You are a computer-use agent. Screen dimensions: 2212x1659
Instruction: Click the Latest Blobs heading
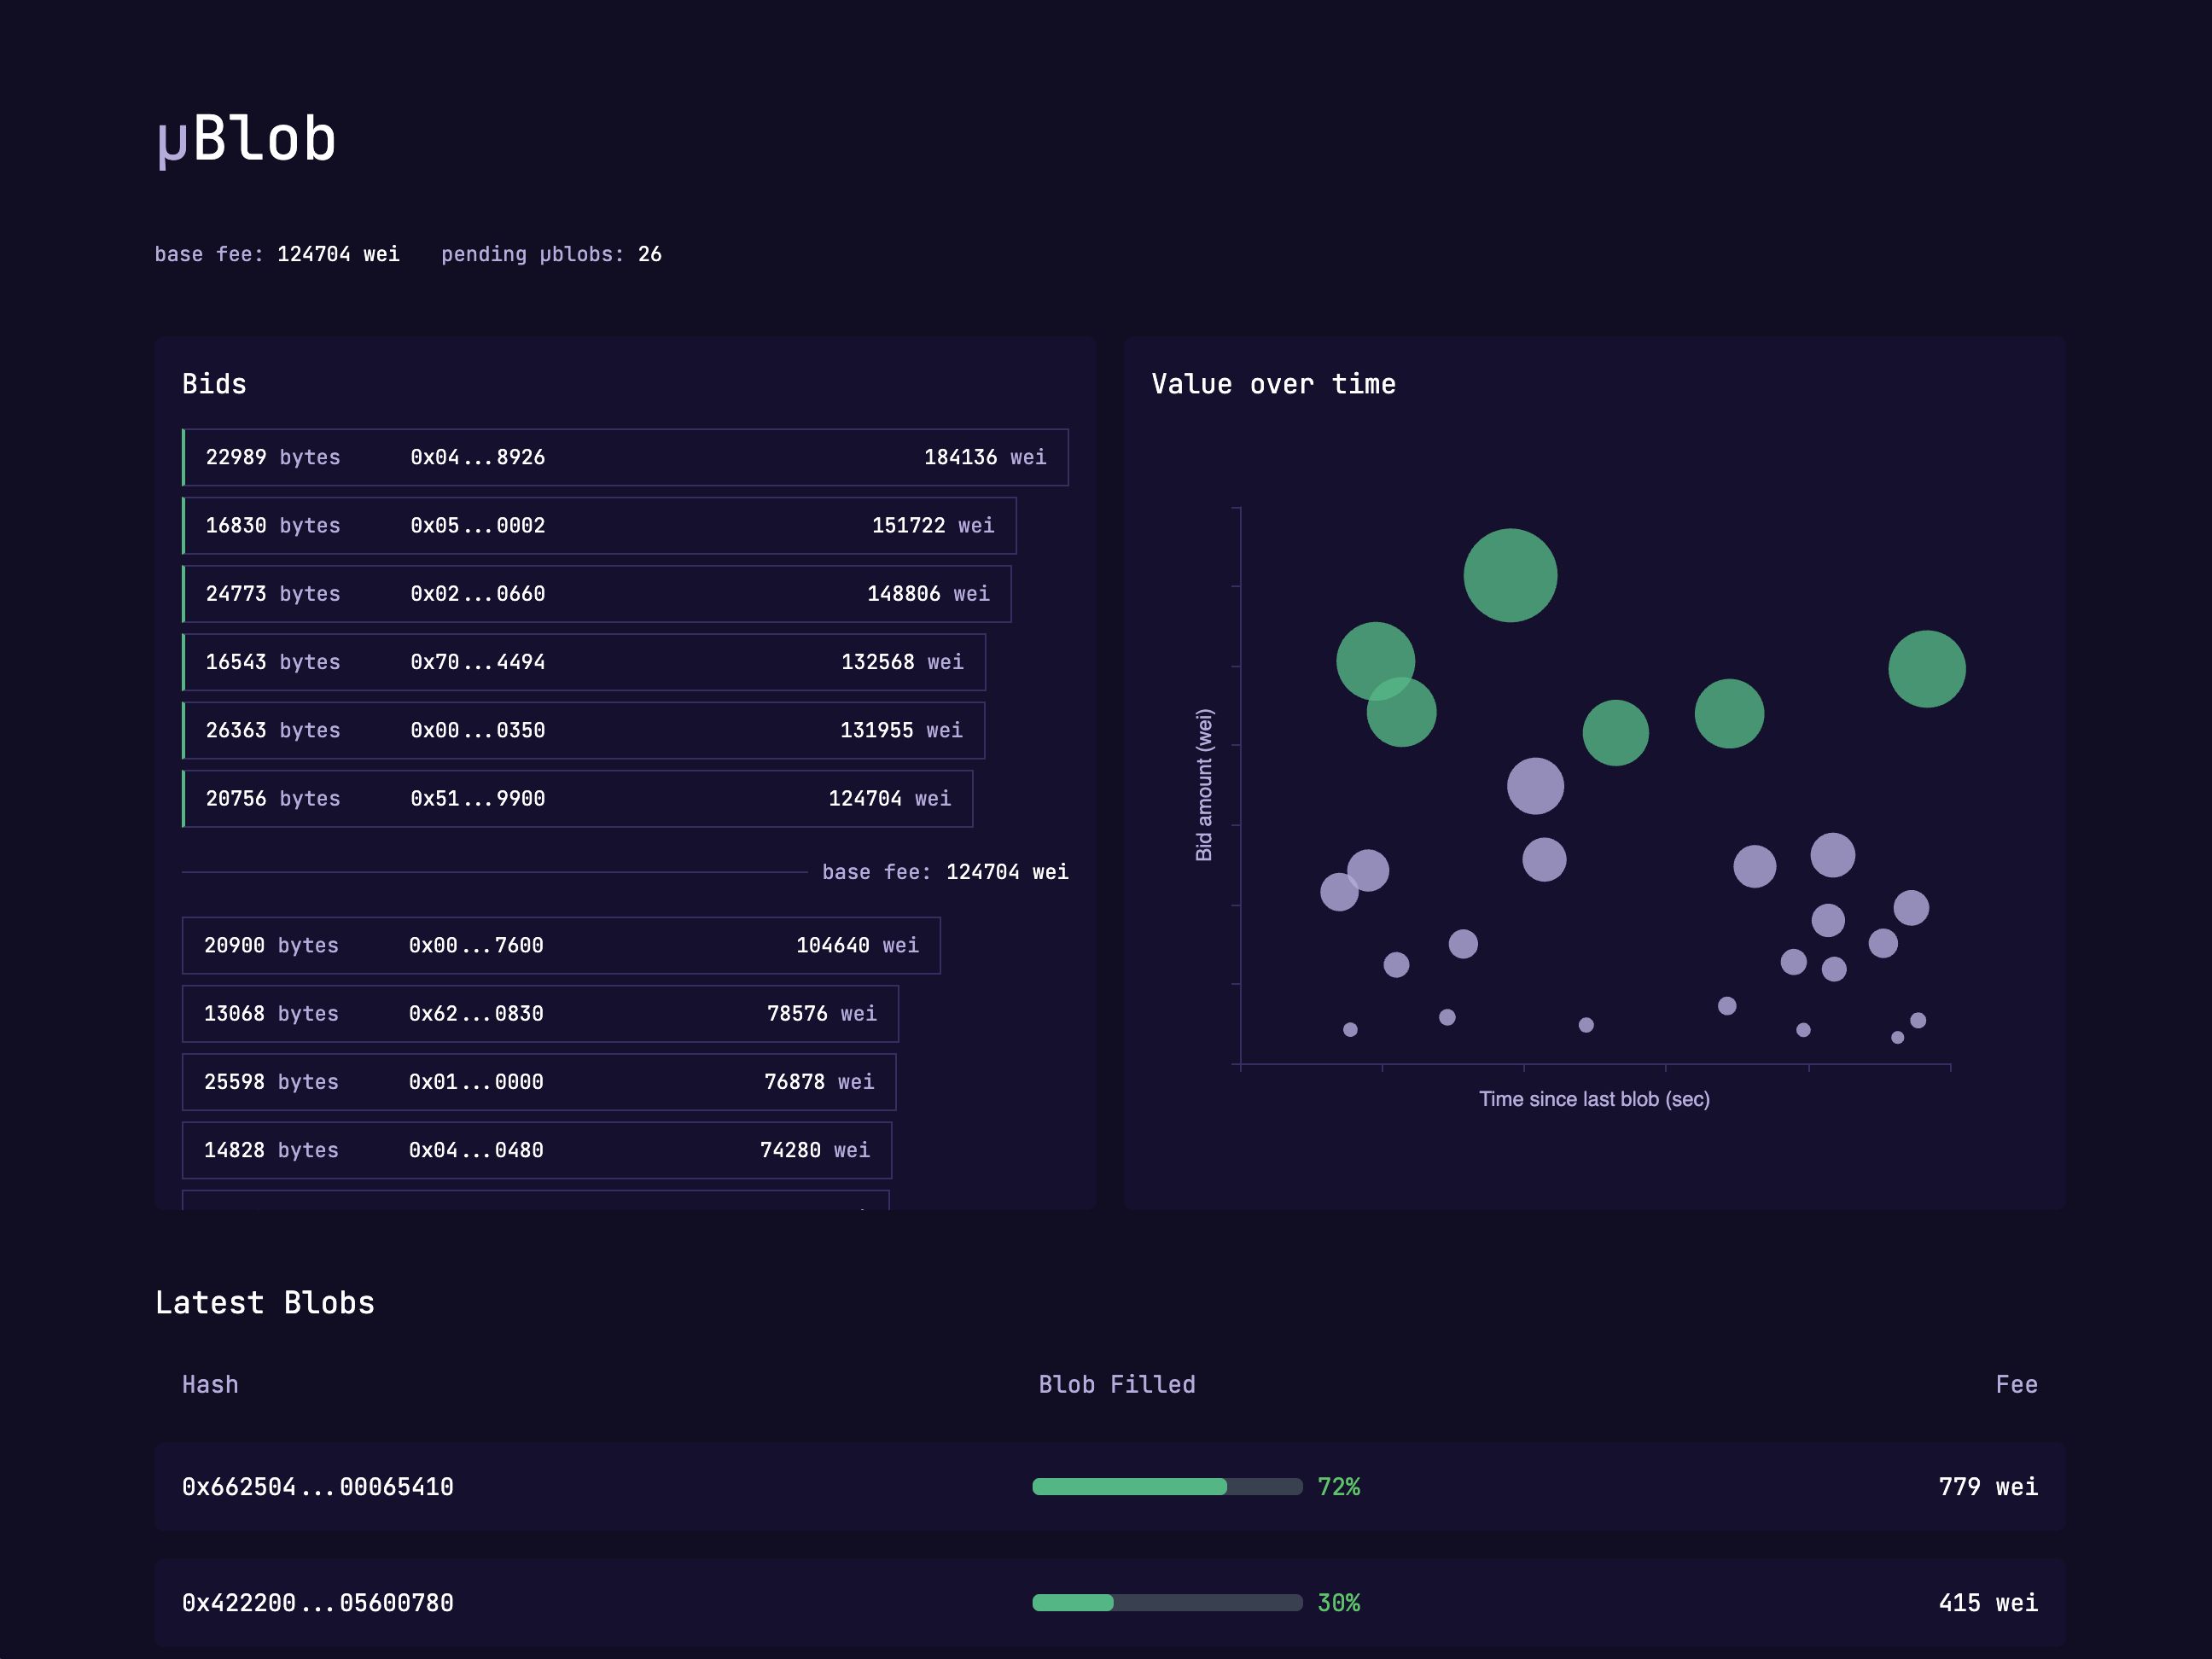[265, 1303]
